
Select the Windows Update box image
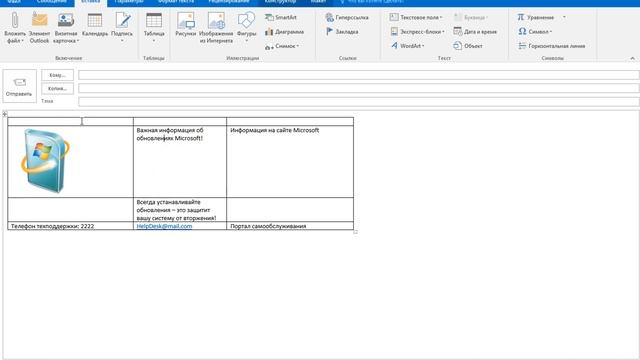click(x=45, y=160)
